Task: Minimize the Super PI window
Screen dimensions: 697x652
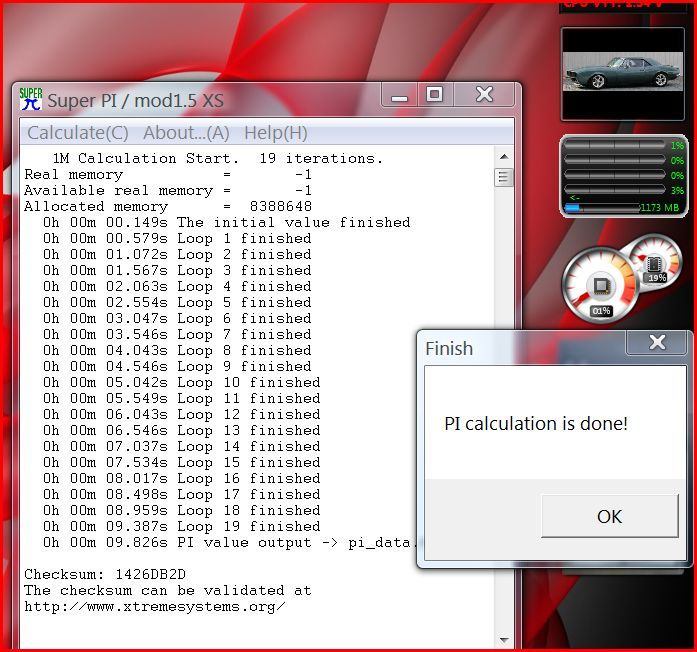Action: coord(399,95)
